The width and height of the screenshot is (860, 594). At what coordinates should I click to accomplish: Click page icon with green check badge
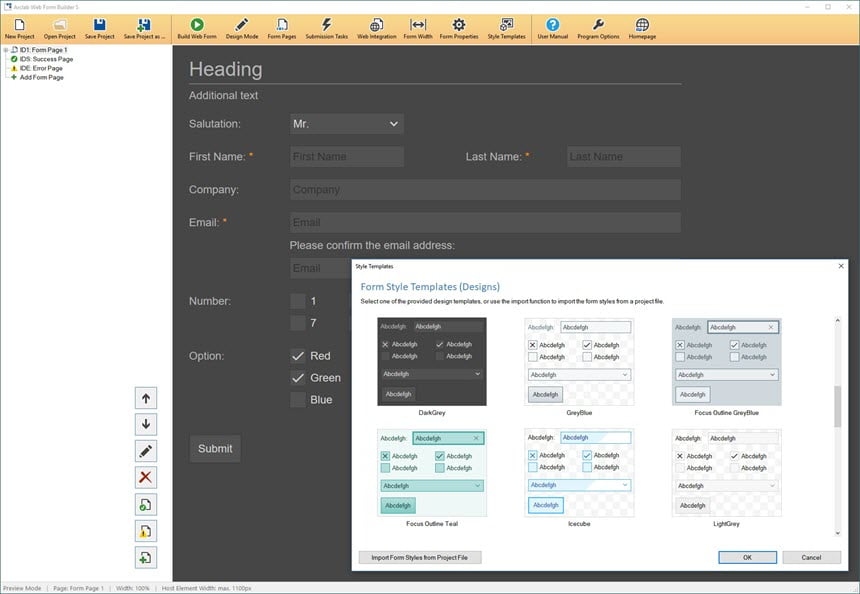click(x=146, y=505)
